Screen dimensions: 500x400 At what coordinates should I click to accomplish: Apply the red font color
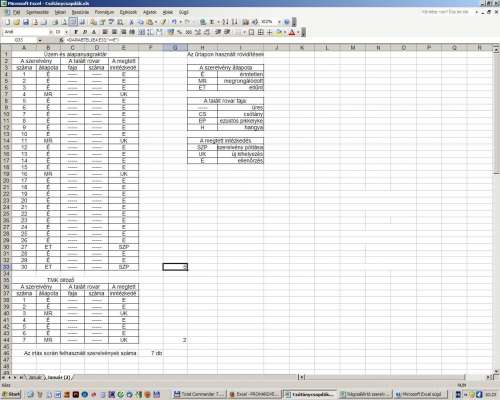click(x=292, y=32)
